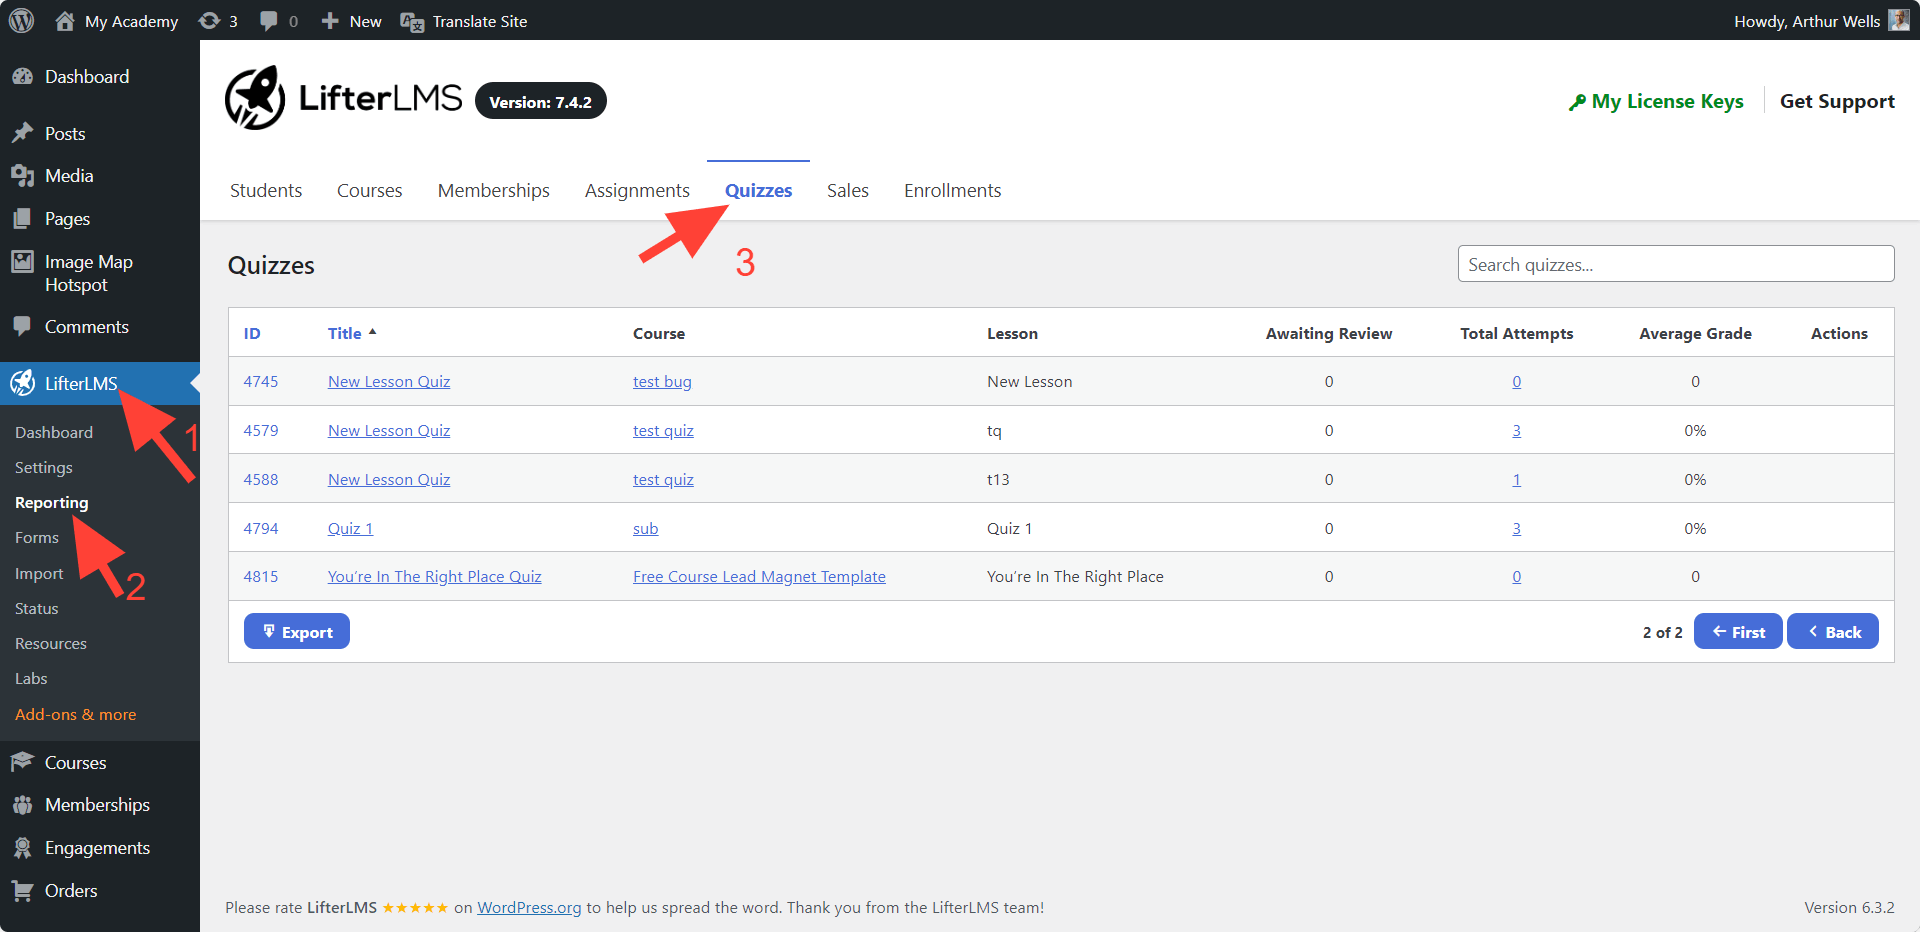Click ID column header
This screenshot has width=1920, height=932.
(x=252, y=333)
